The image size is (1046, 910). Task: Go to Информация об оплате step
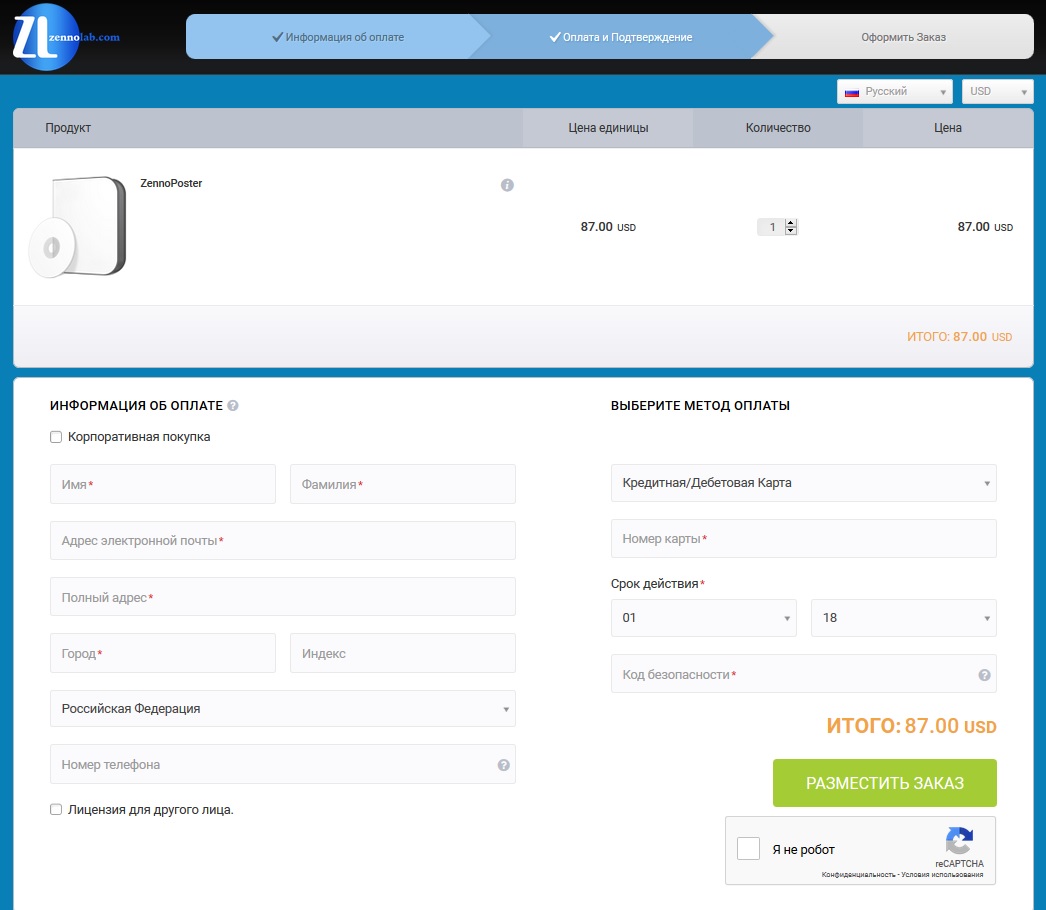coord(338,37)
